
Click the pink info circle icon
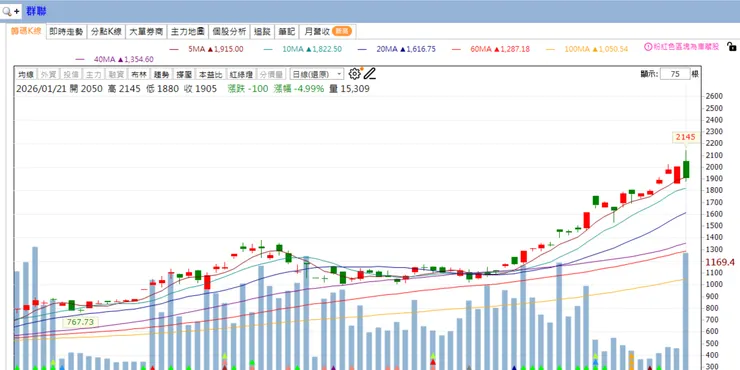click(x=648, y=47)
